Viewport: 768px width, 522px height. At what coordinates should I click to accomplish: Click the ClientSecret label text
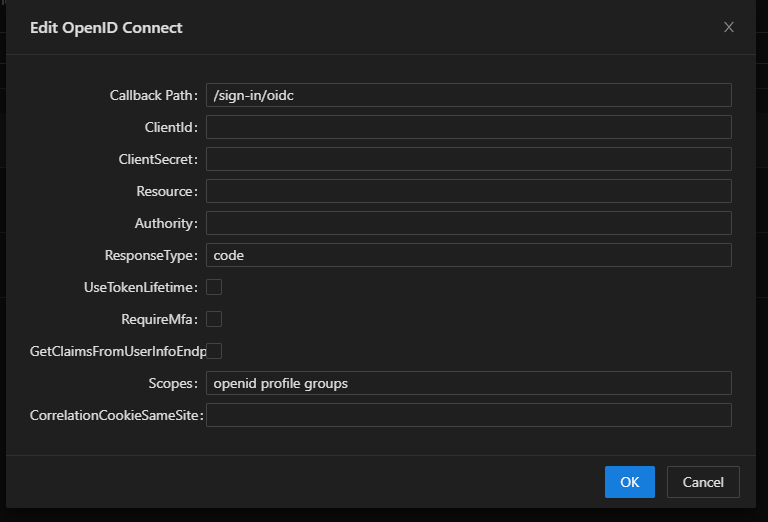pos(158,160)
